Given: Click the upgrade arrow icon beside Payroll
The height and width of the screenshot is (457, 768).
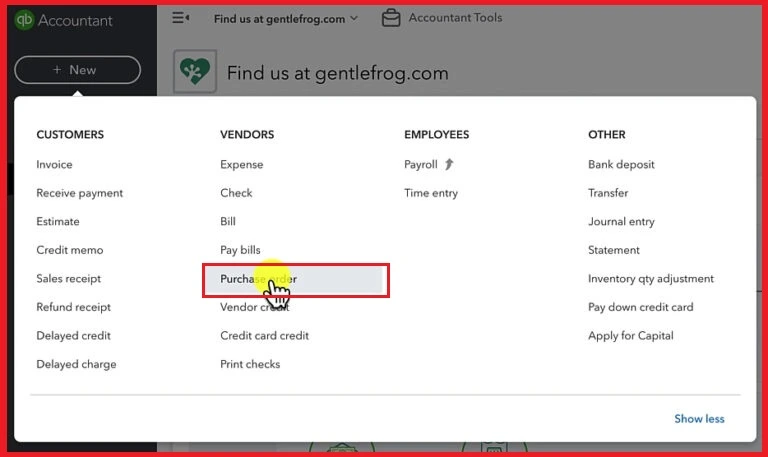Looking at the screenshot, I should [x=449, y=164].
